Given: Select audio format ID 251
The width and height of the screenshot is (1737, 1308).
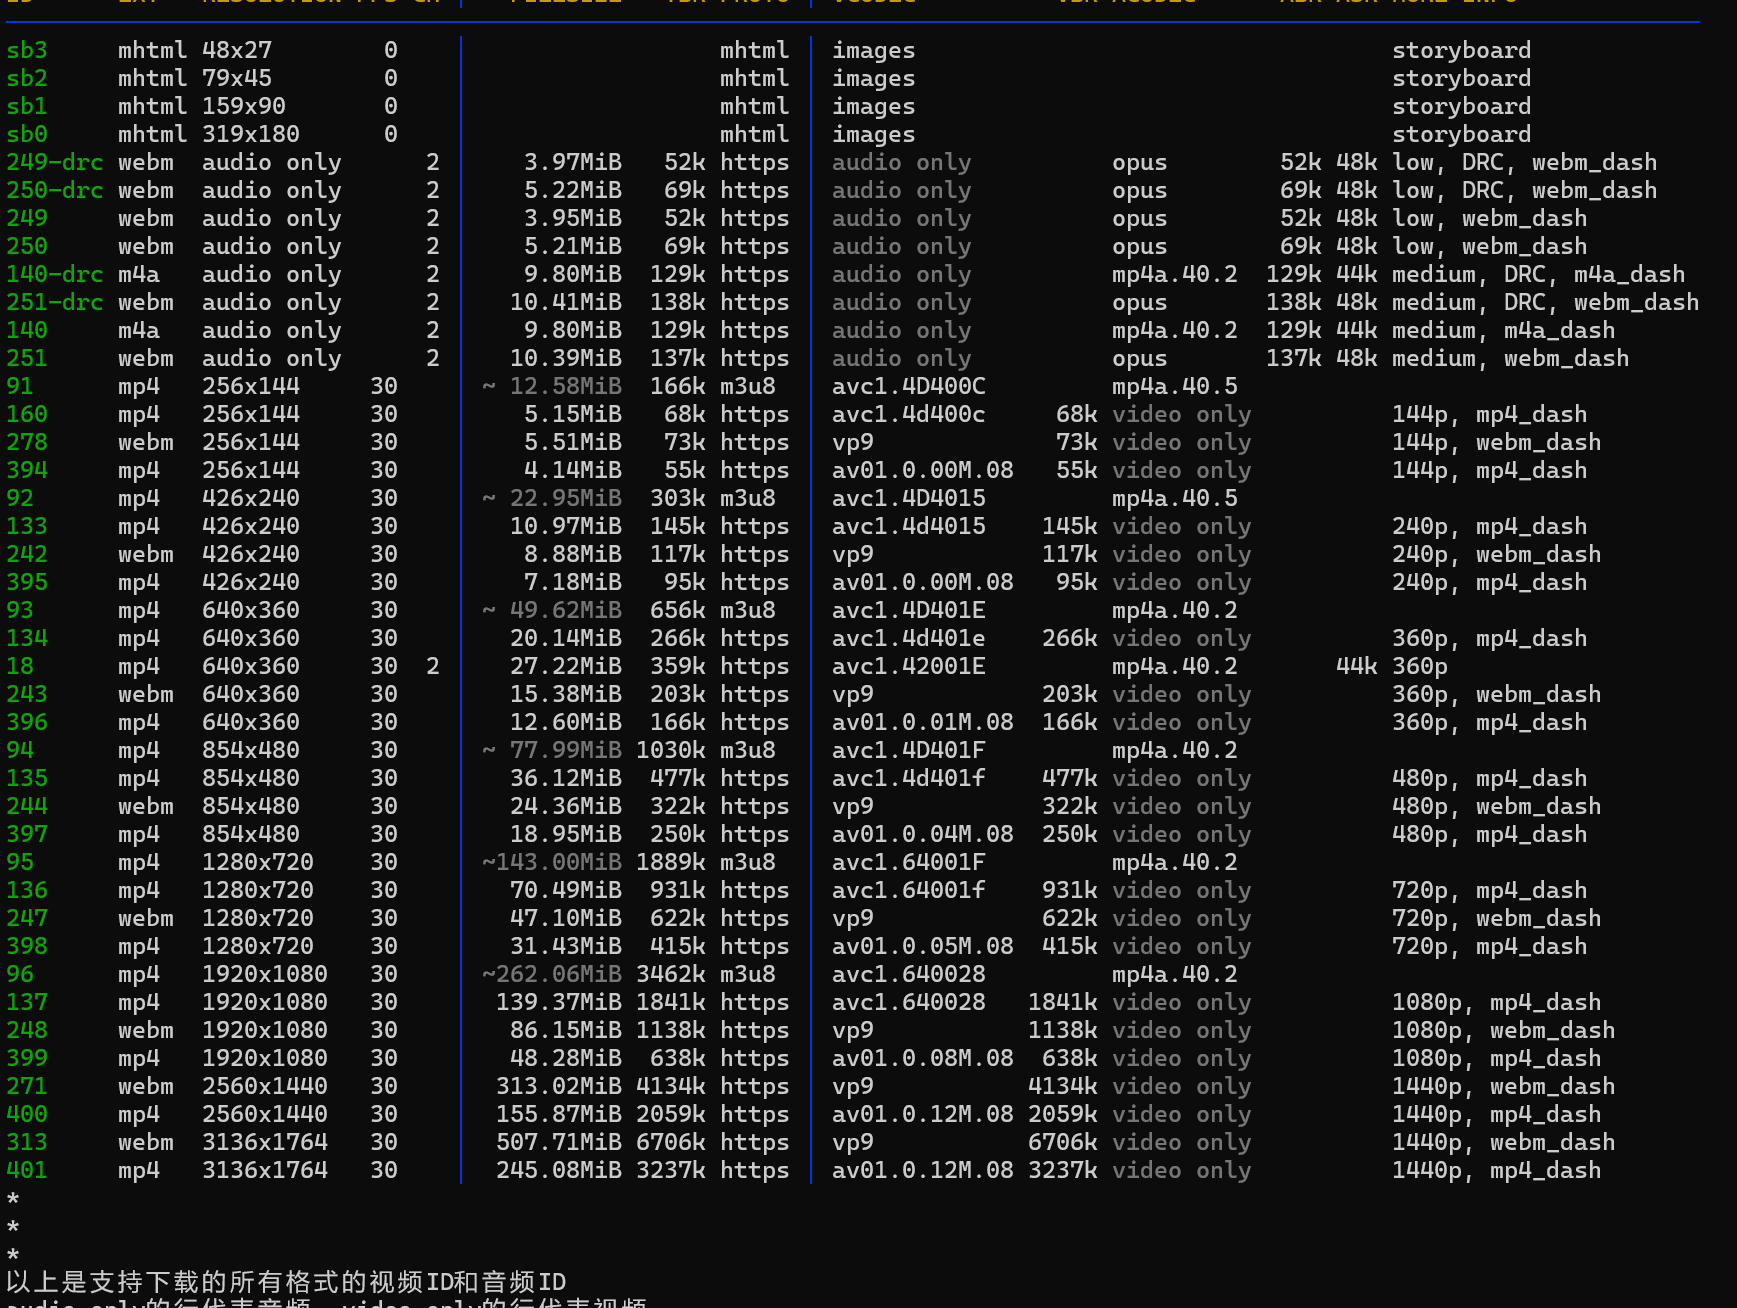Looking at the screenshot, I should (27, 358).
